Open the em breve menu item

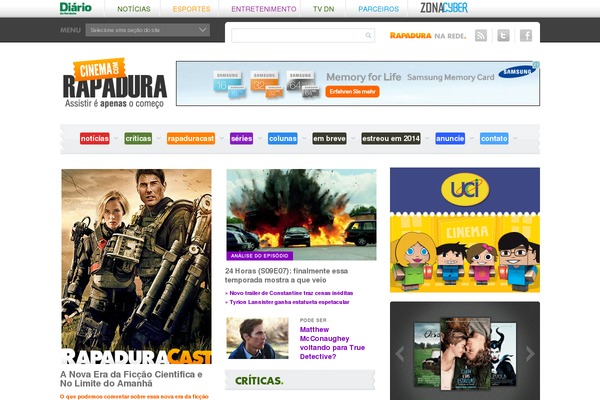tap(329, 138)
